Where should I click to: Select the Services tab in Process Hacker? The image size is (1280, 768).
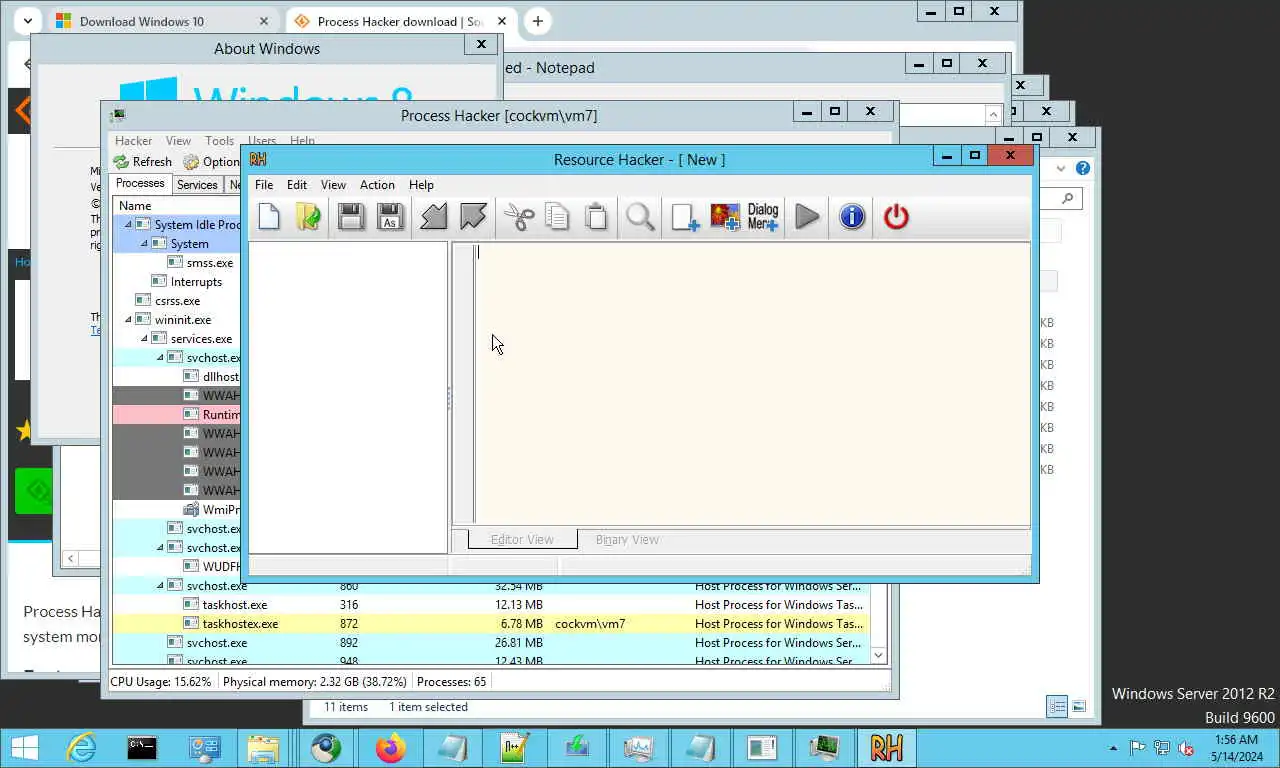coord(197,184)
